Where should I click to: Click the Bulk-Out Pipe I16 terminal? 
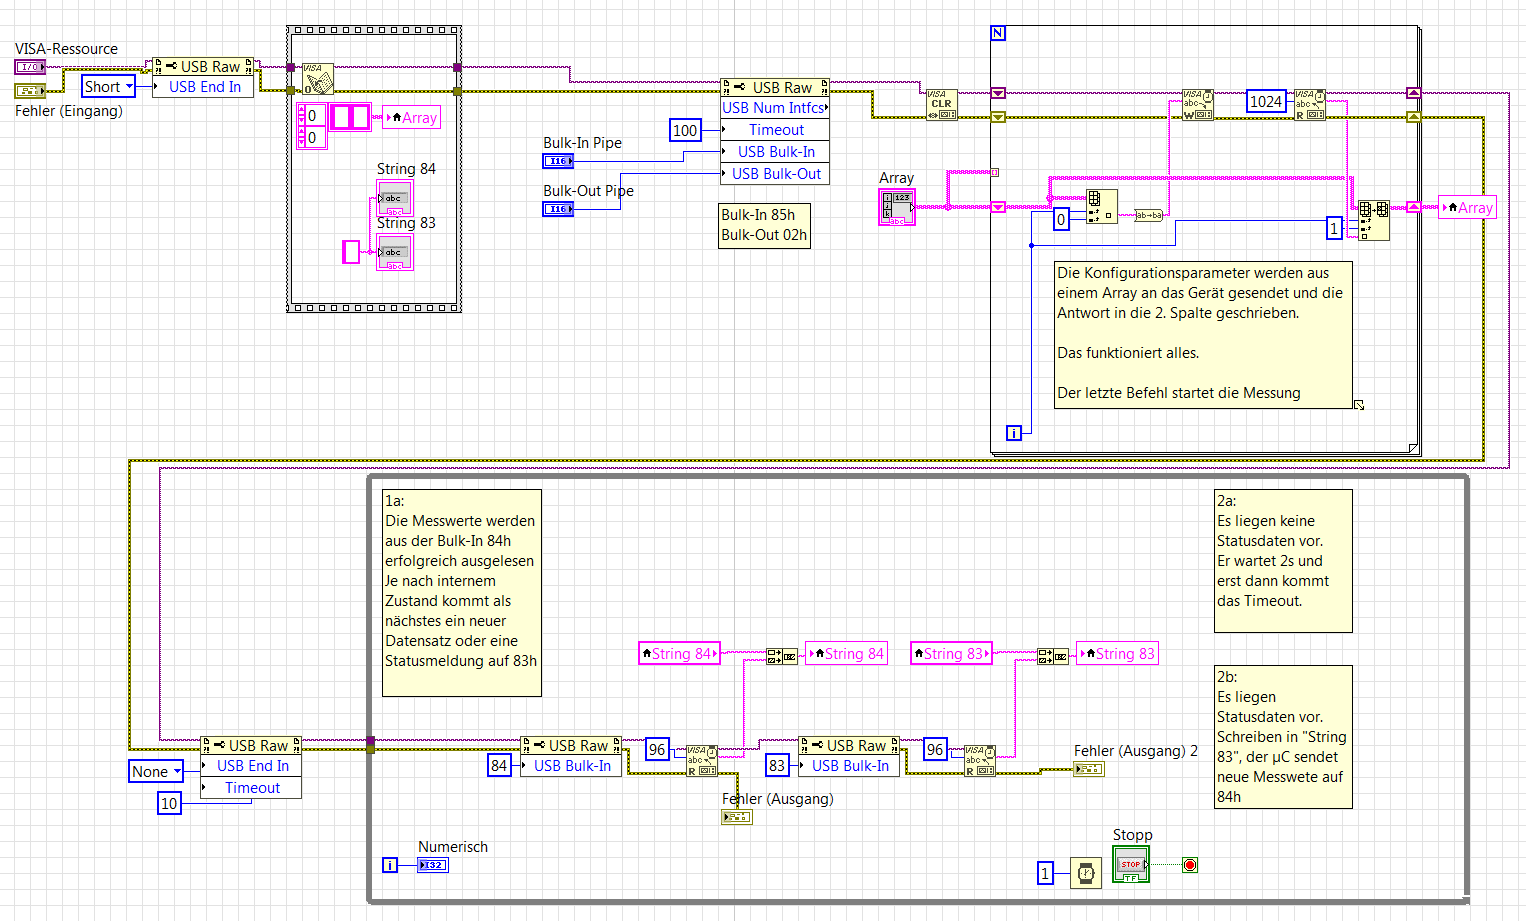coord(558,209)
